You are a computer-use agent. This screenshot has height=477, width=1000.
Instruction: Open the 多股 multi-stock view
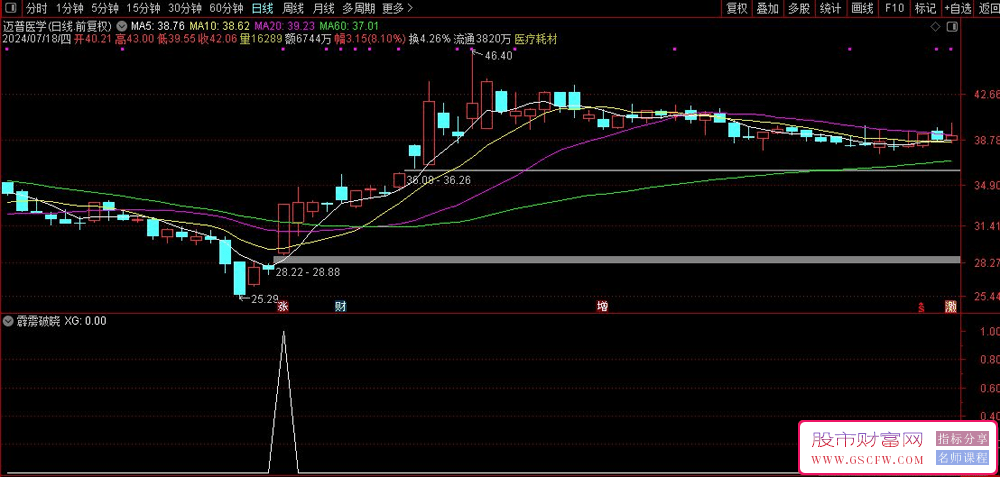click(799, 8)
